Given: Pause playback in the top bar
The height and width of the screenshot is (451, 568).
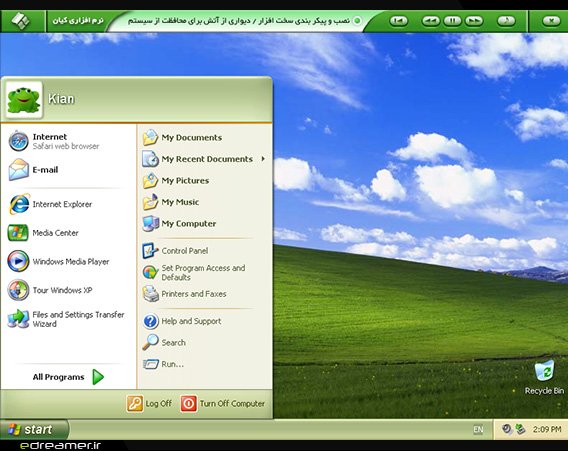Looking at the screenshot, I should (x=452, y=21).
